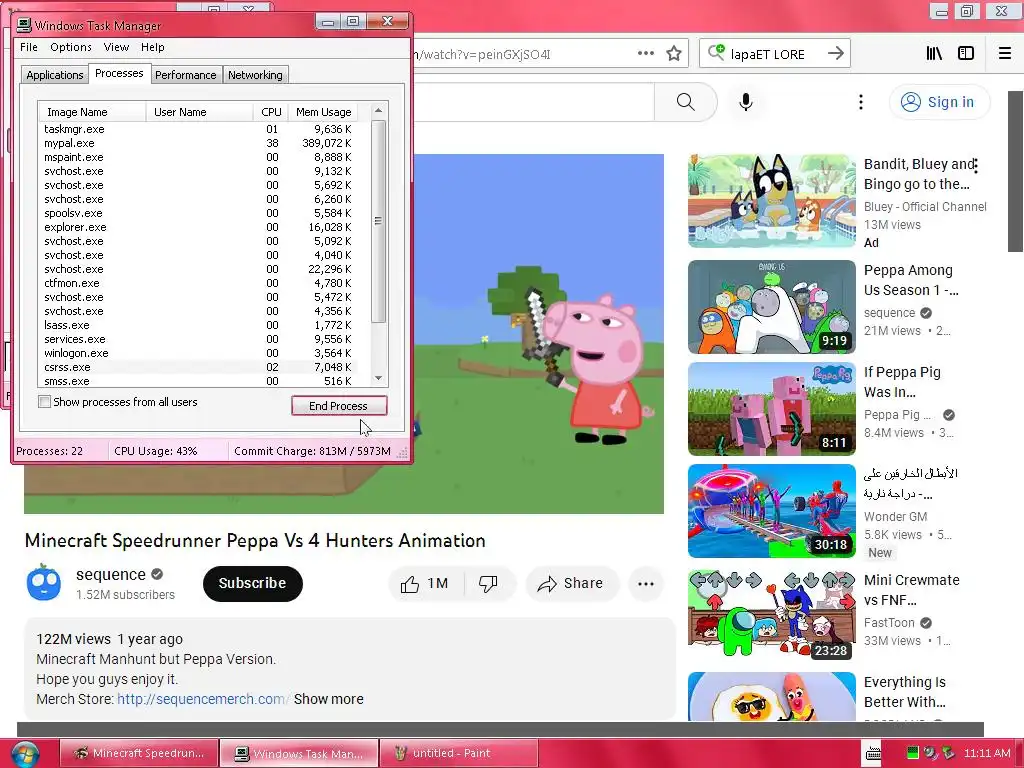Open the Mini Crewmate vs FNF thumbnail
This screenshot has width=1024, height=768.
[771, 614]
